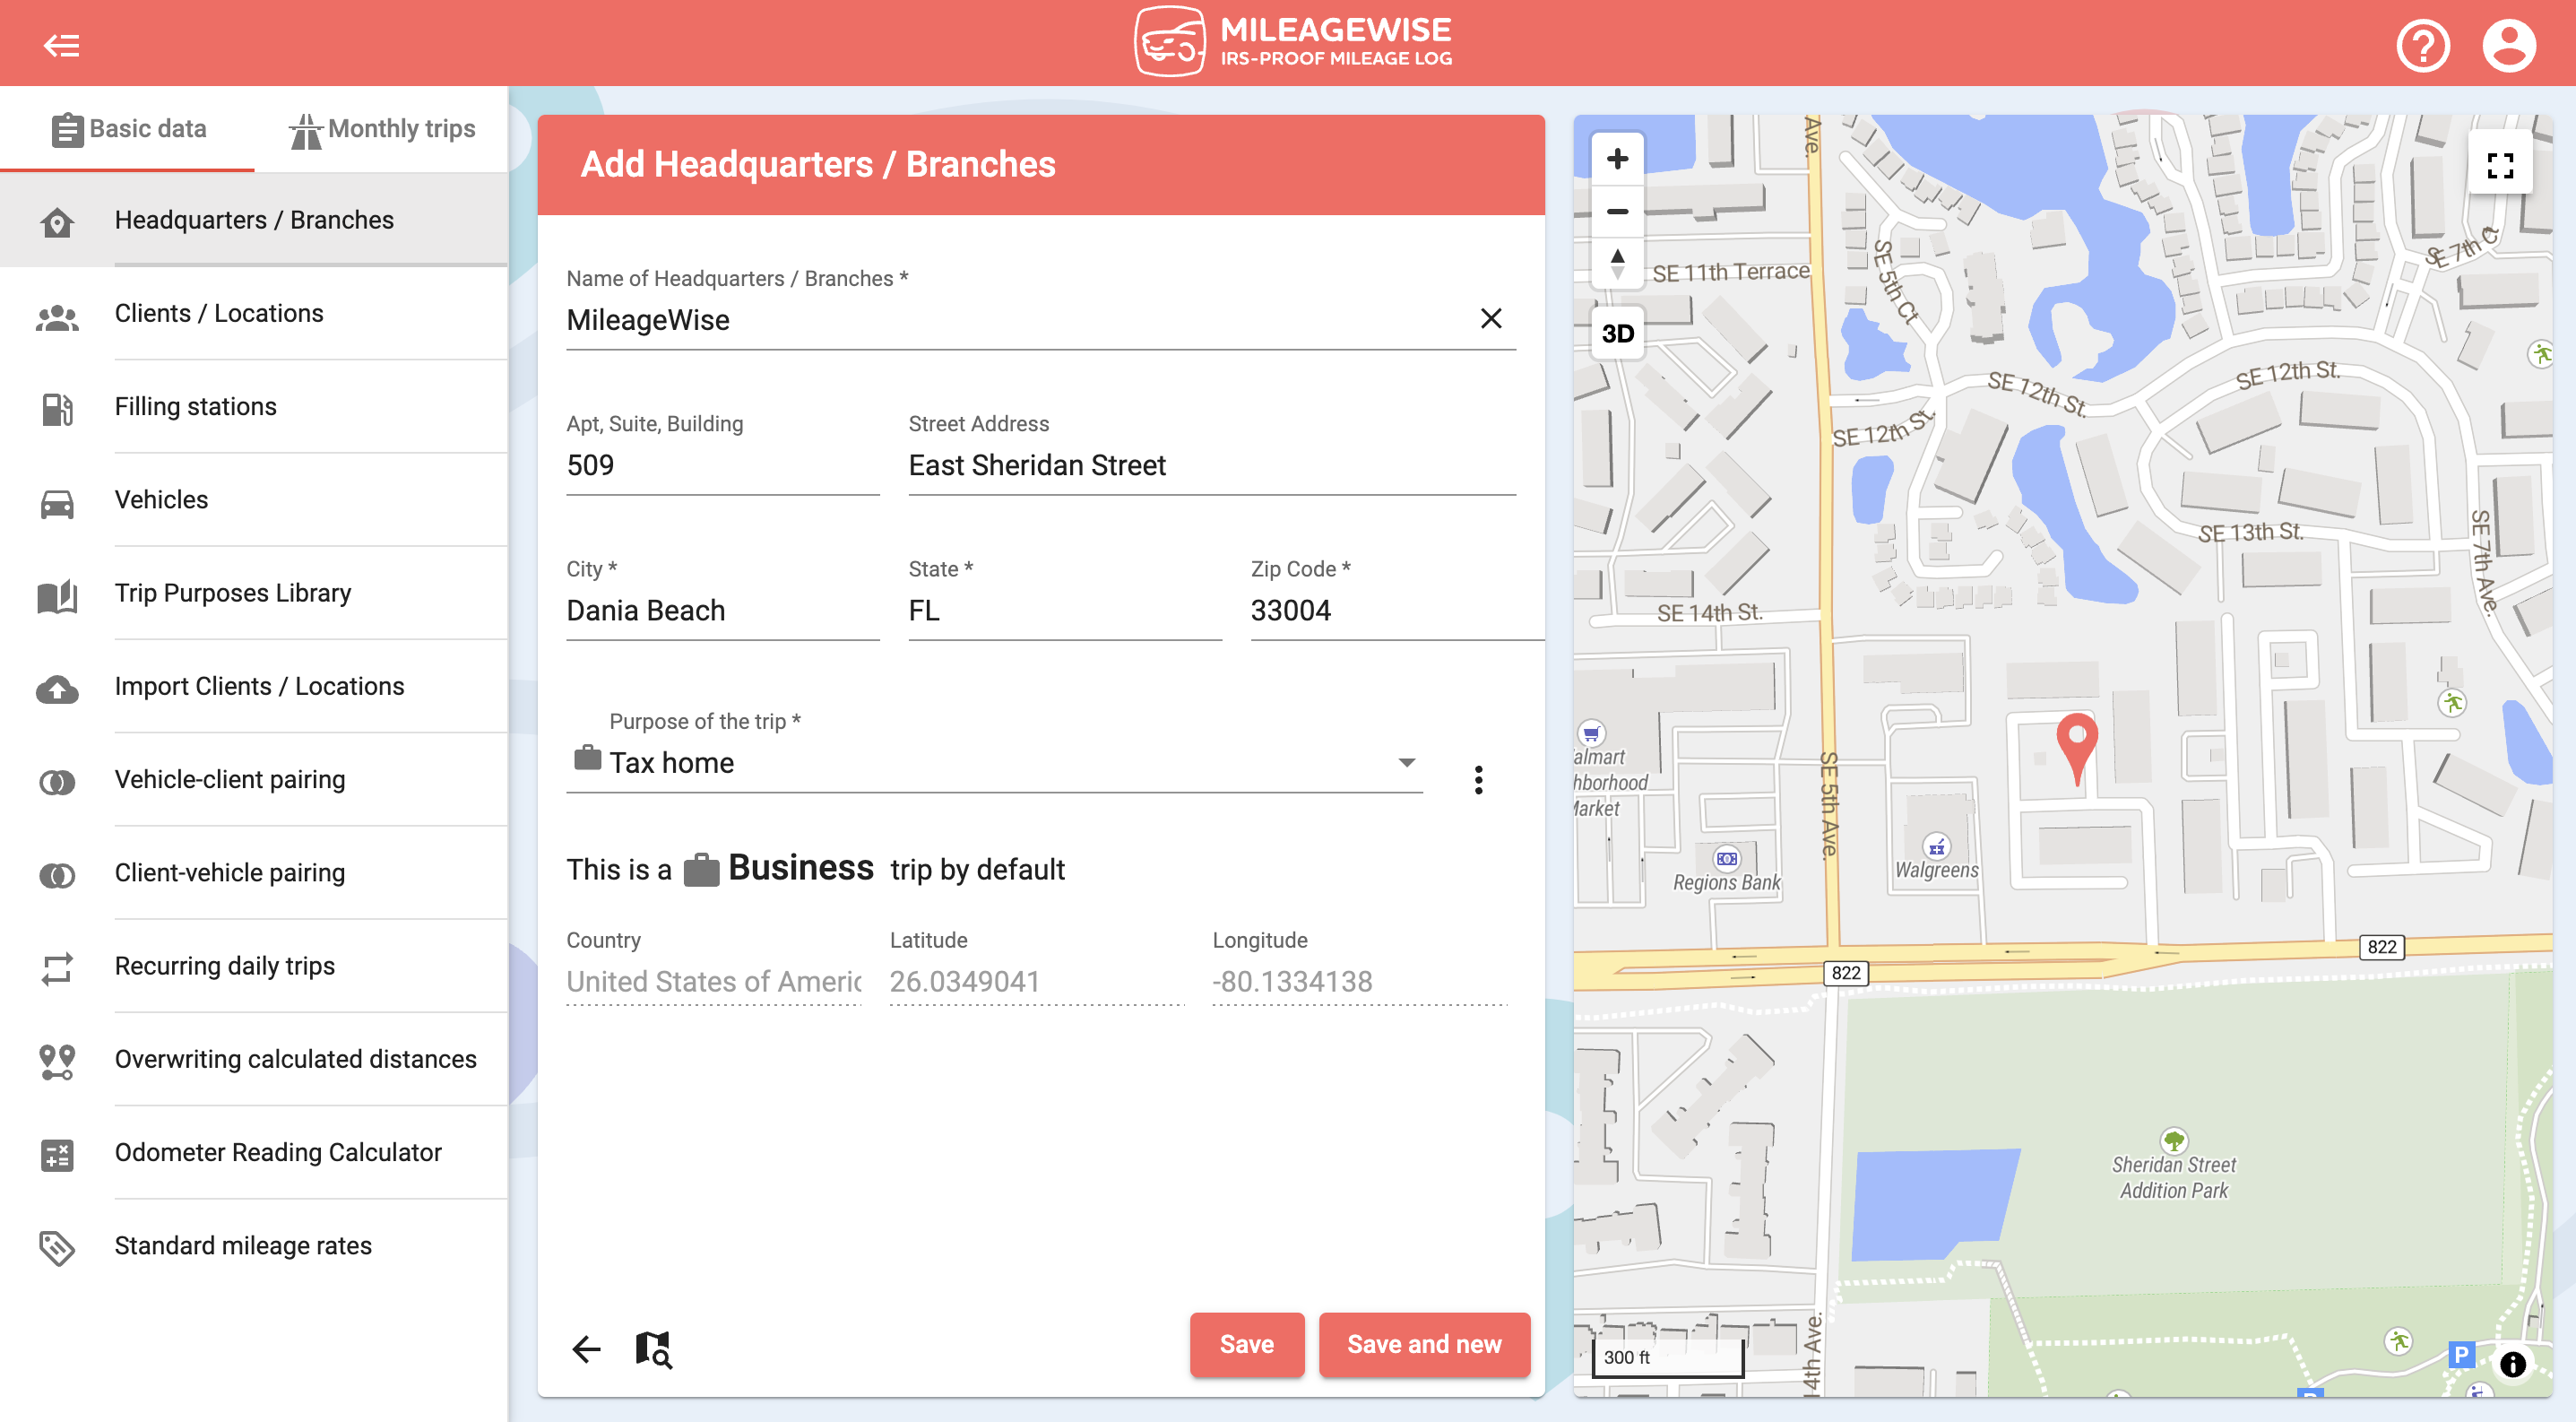Zoom out on the map
This screenshot has width=2576, height=1422.
coord(1617,211)
